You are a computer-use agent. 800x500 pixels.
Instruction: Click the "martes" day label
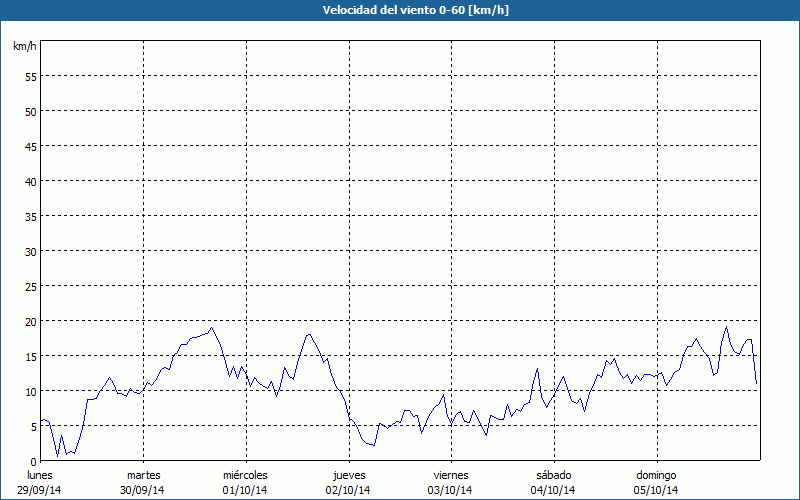144,474
